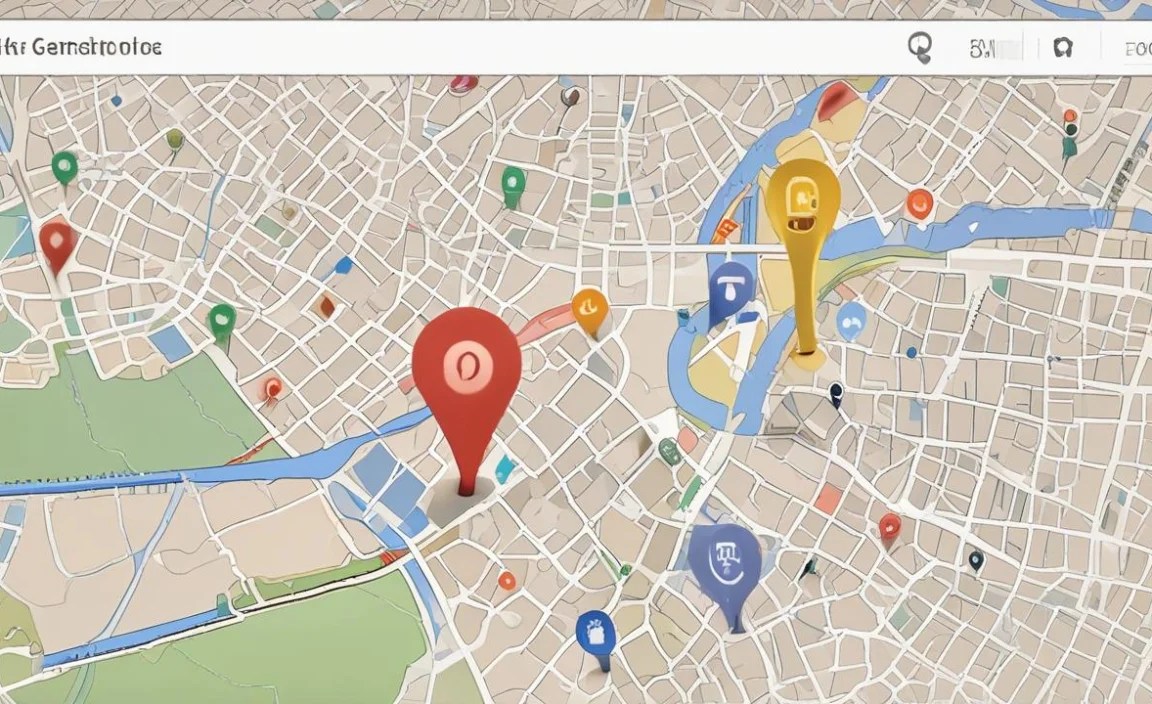1152x704 pixels.
Task: Click the red marker in tan square
Action: 327,306
